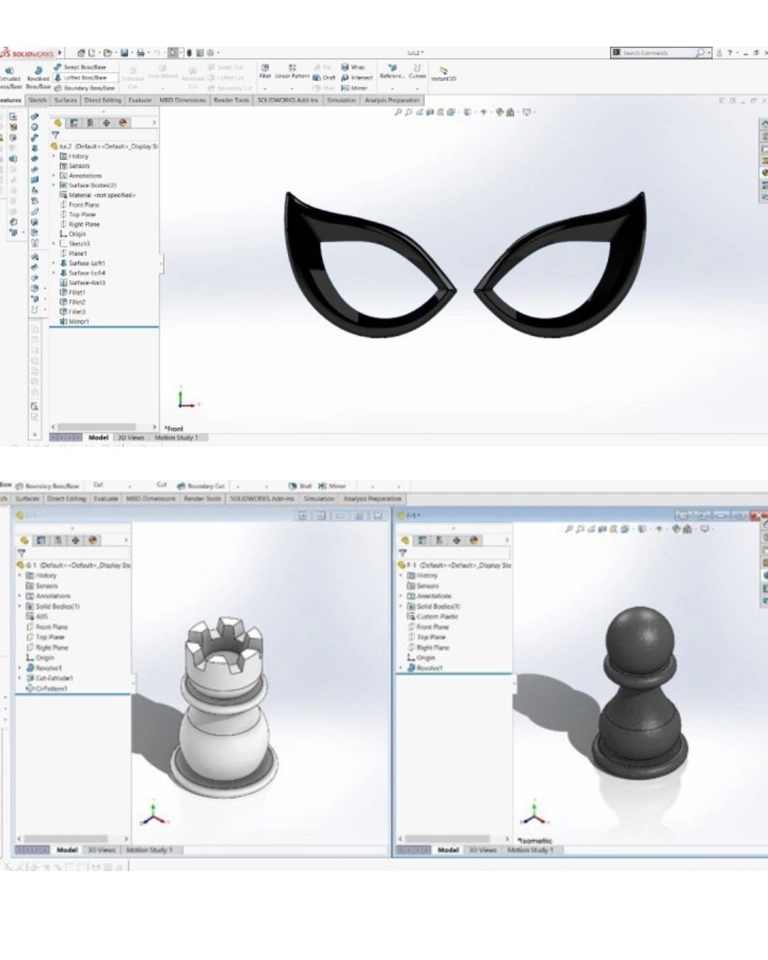Select Custom Plastic material in pawn window

point(432,617)
